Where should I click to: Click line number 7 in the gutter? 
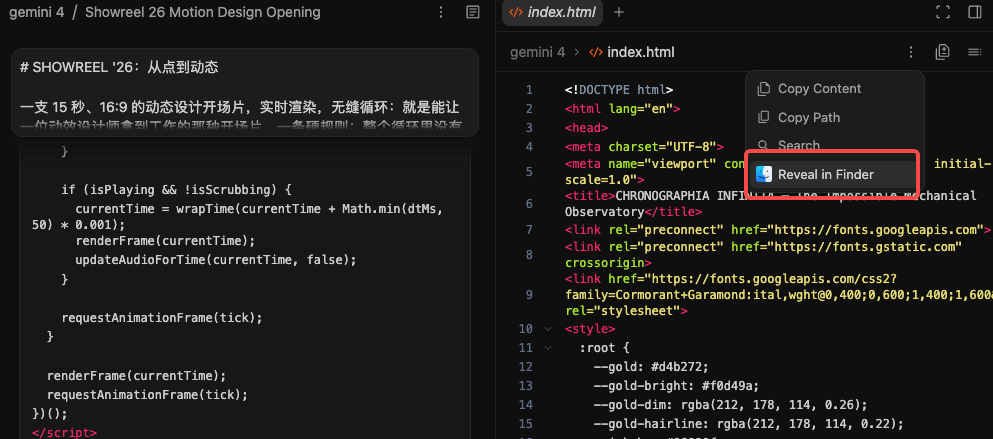(x=529, y=229)
